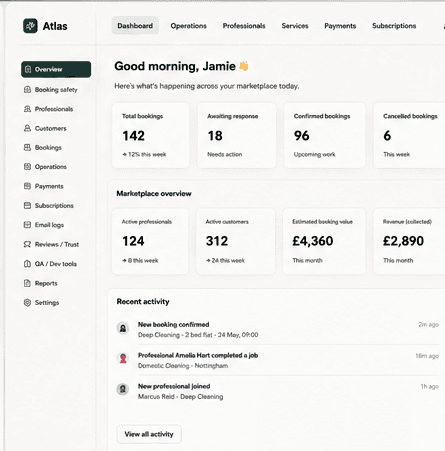Switch to the Dashboard top tab
This screenshot has width=445, height=451.
(x=135, y=26)
